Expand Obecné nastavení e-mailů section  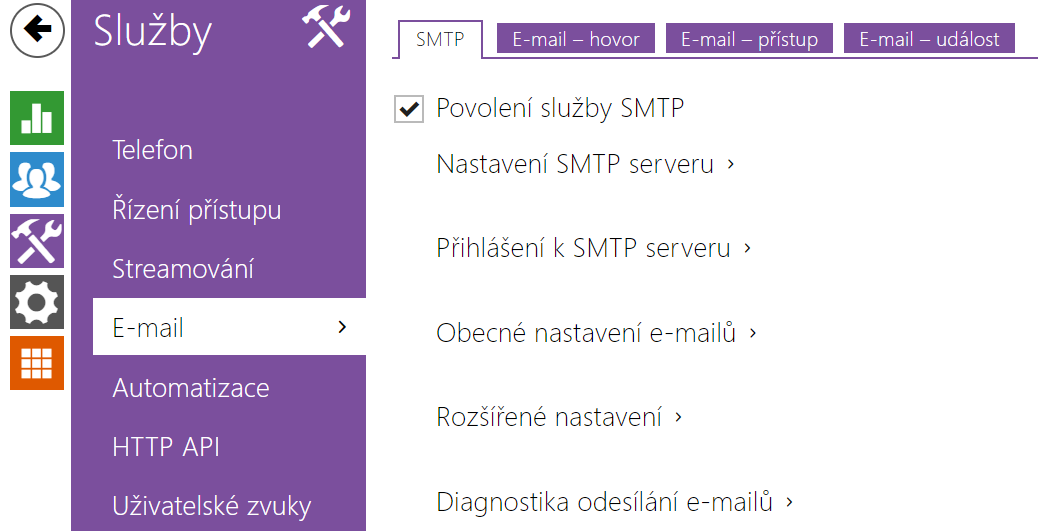point(596,332)
